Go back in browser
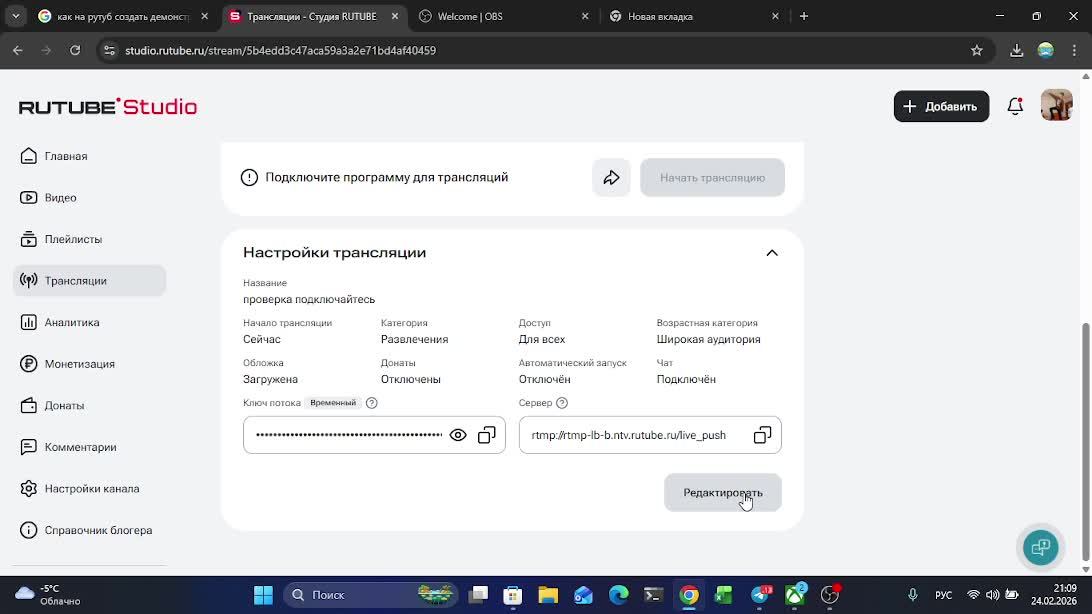 click(17, 50)
